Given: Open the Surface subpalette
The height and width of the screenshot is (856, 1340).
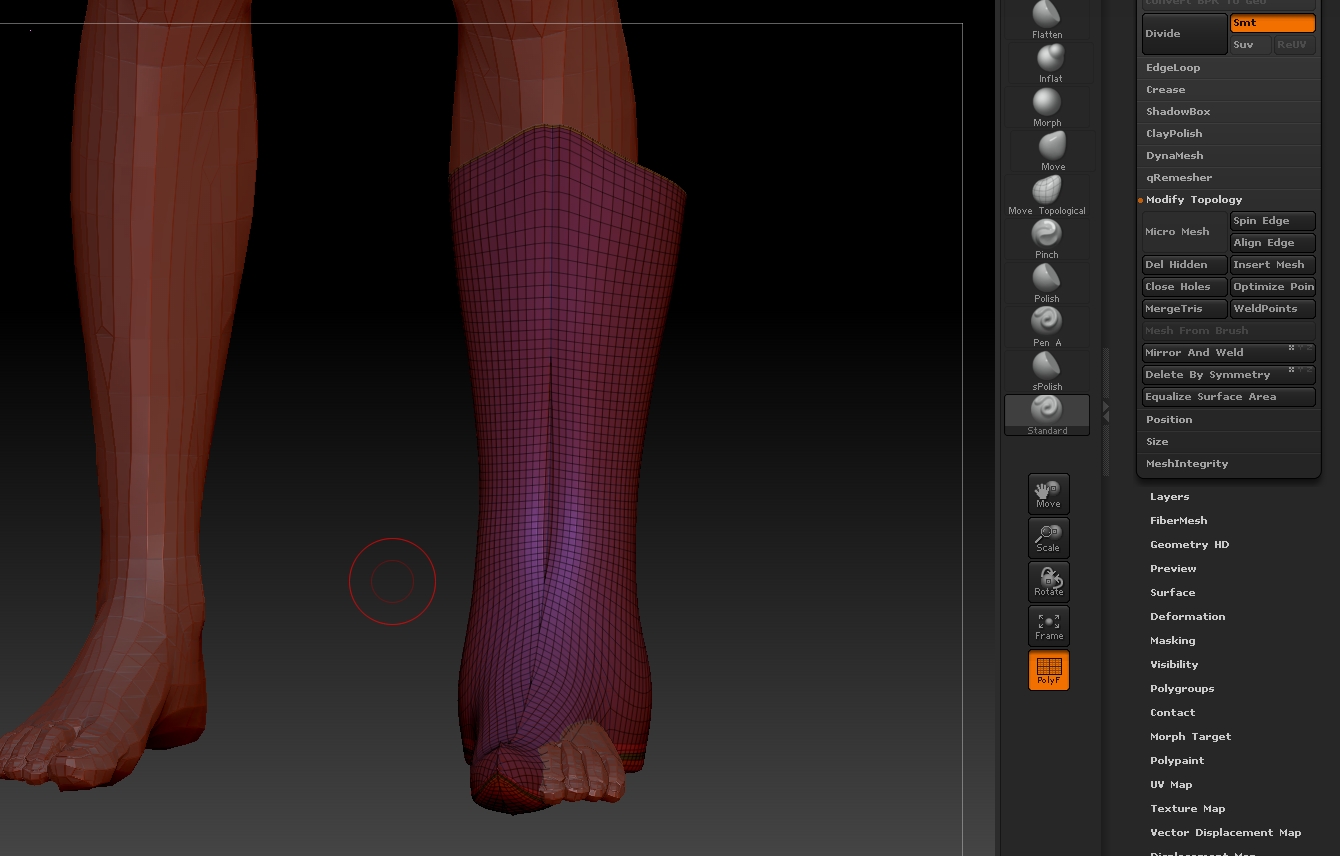Looking at the screenshot, I should 1172,593.
